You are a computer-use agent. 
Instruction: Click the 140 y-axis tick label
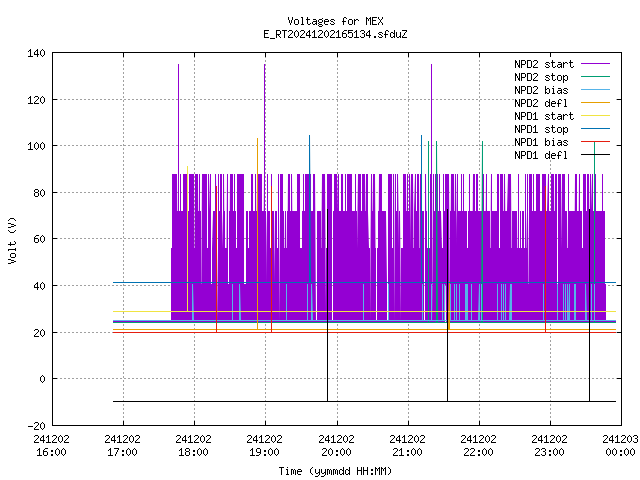pyautogui.click(x=36, y=53)
